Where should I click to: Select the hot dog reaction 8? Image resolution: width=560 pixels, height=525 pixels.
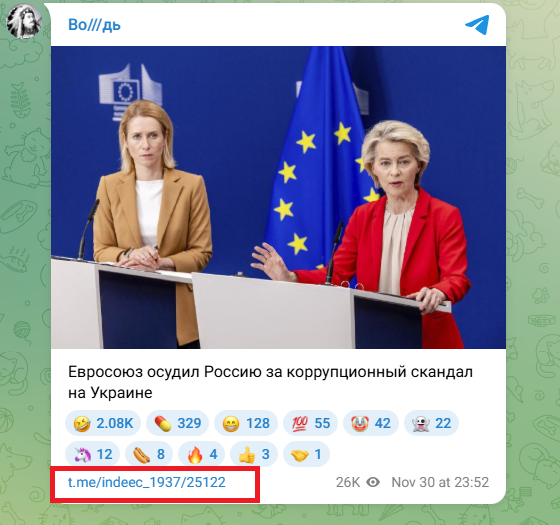[149, 454]
